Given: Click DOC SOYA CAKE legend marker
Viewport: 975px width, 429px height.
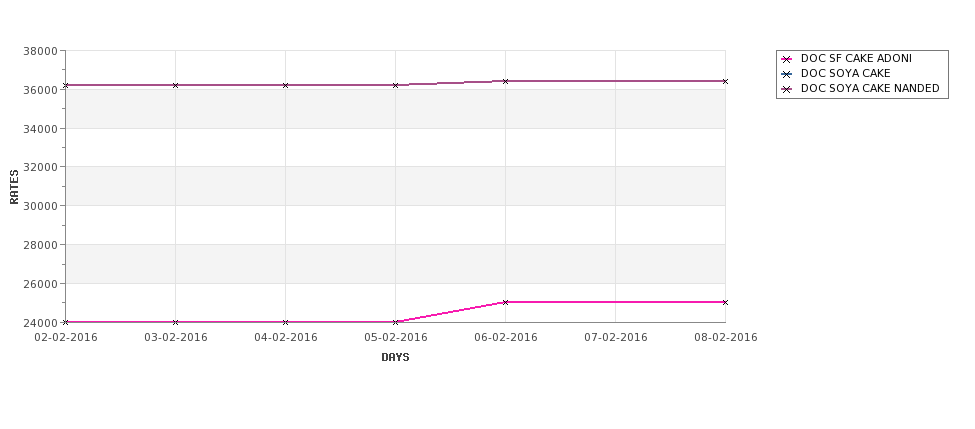Looking at the screenshot, I should [787, 74].
